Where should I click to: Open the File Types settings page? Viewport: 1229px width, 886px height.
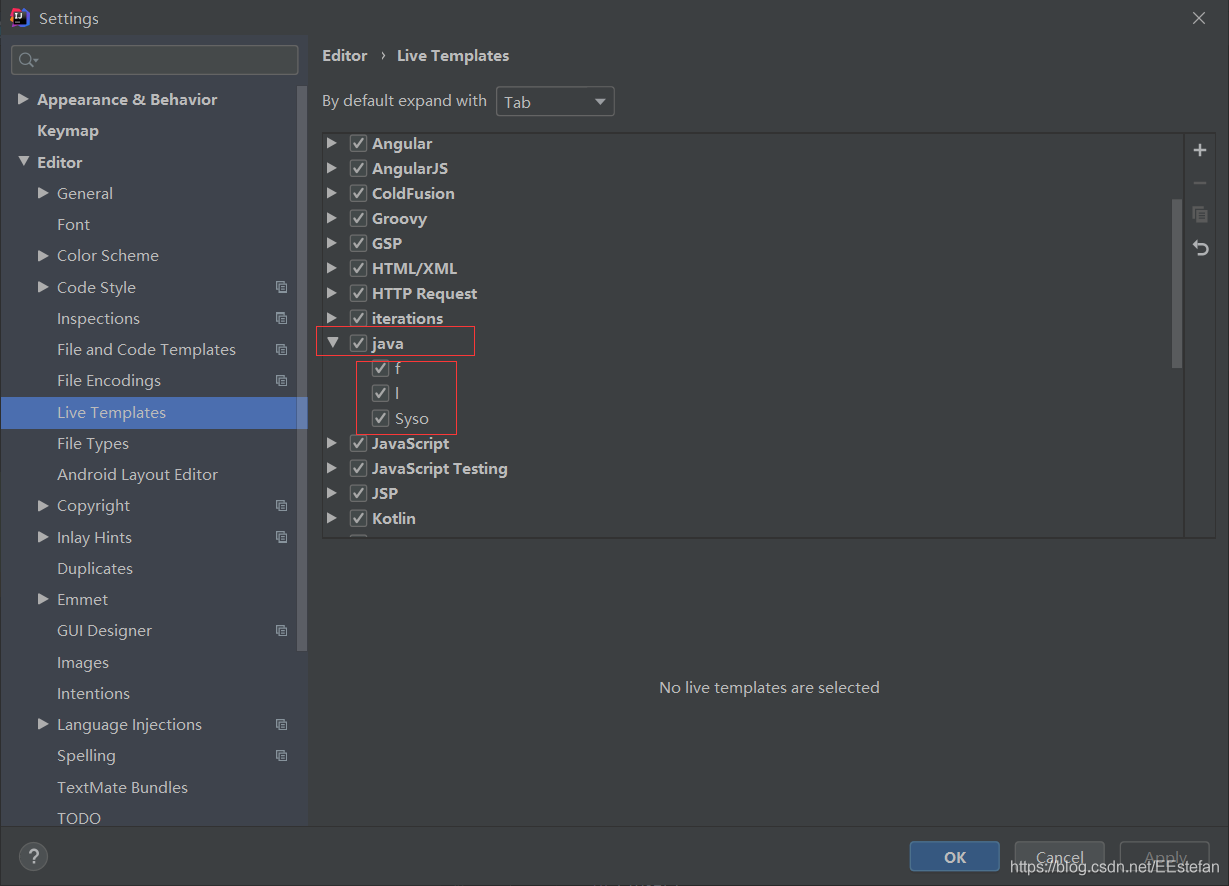click(93, 443)
